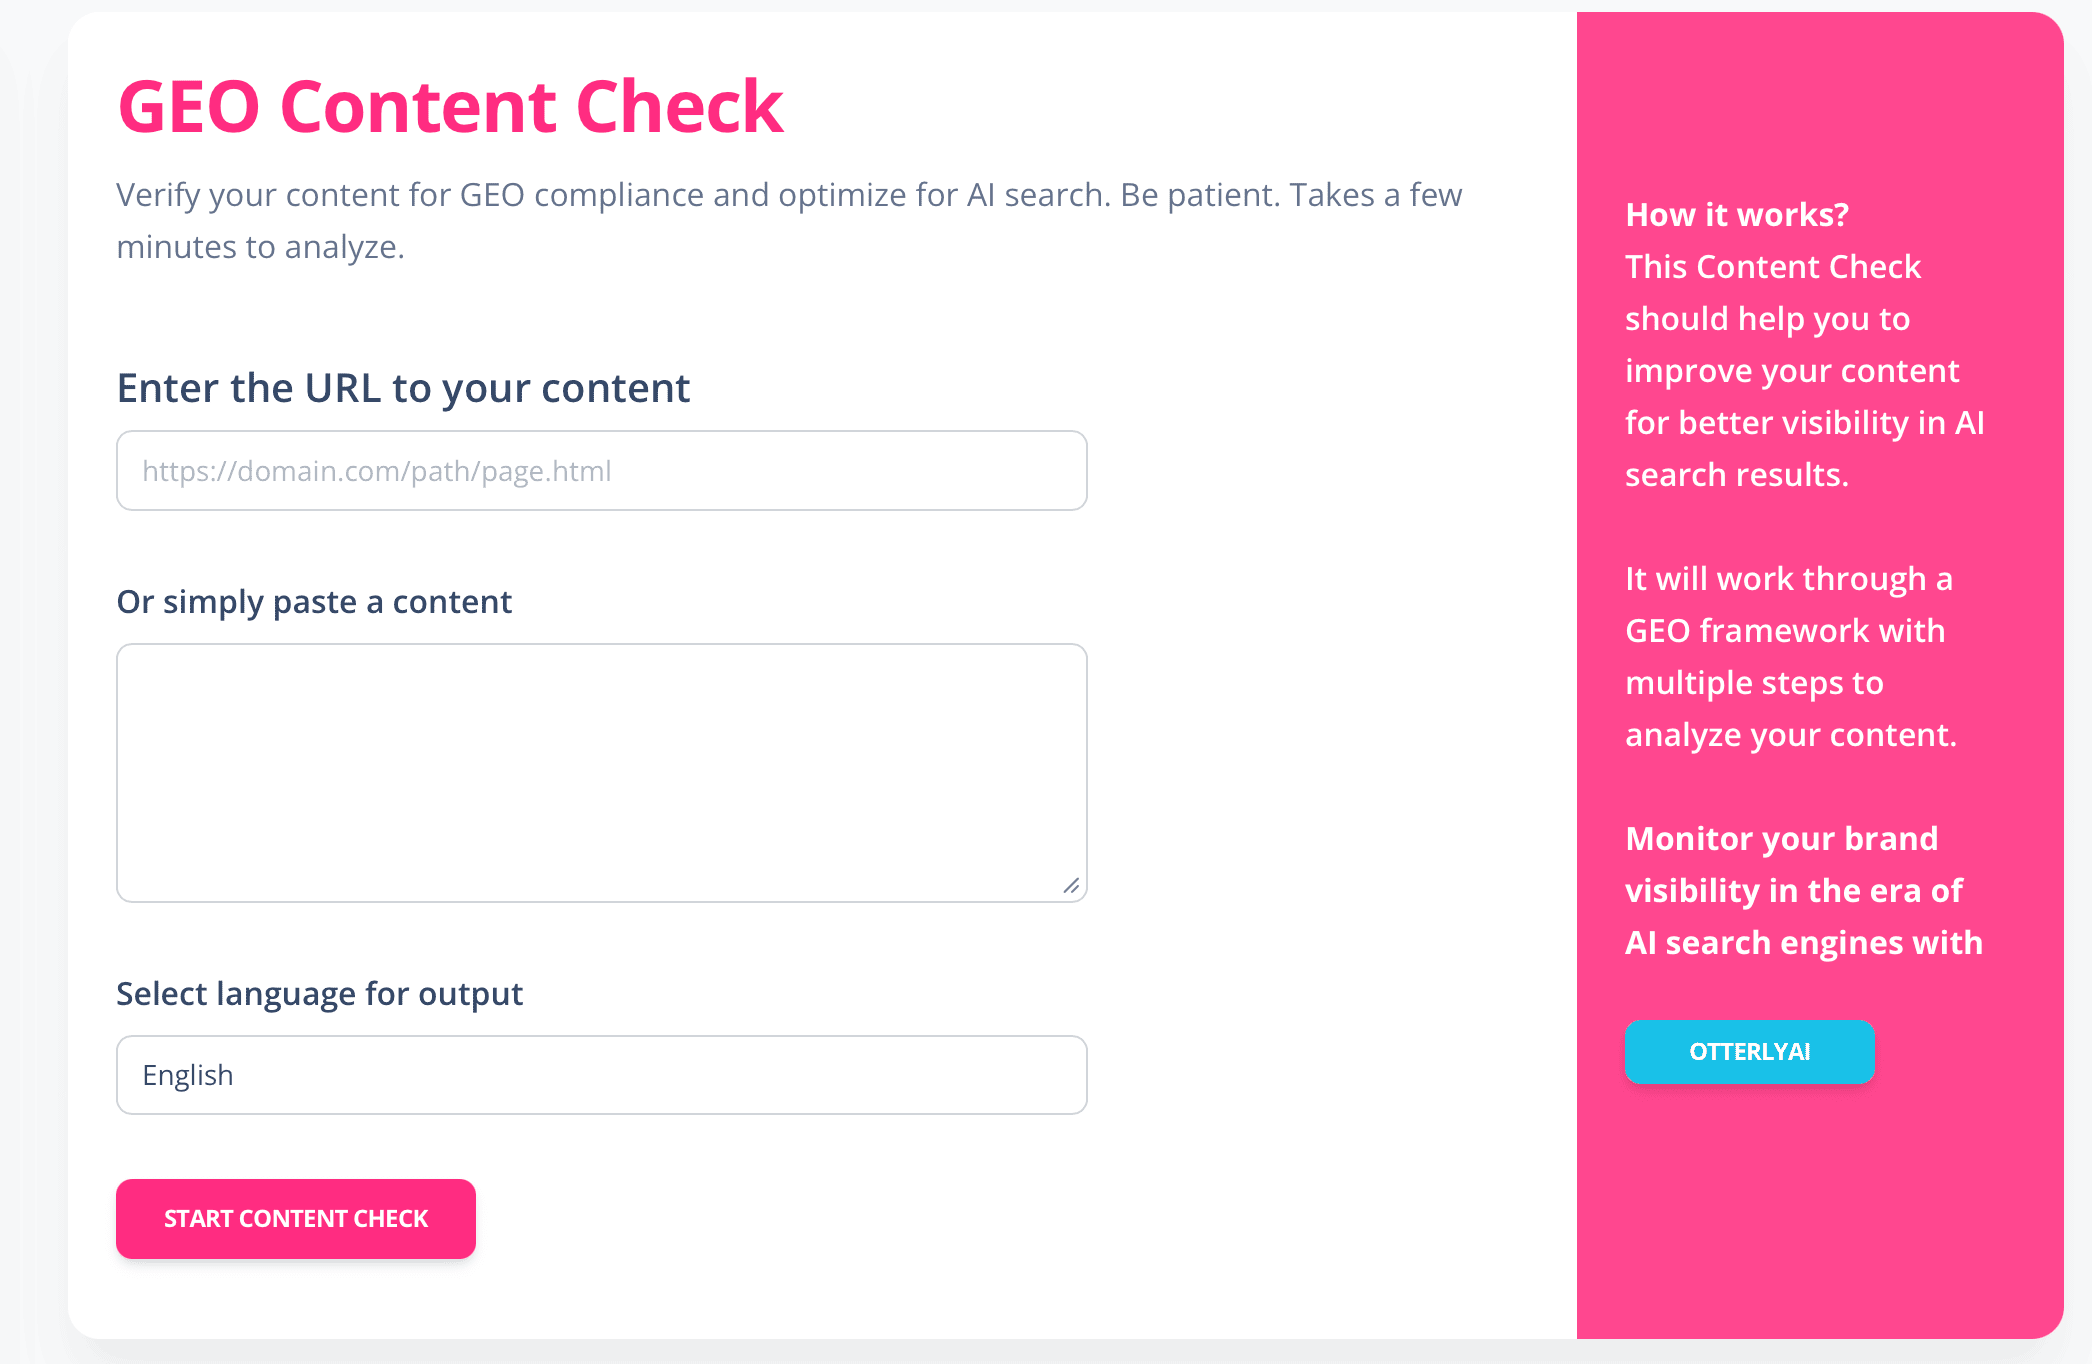This screenshot has height=1364, width=2092.
Task: Click the GEO Content Check heading
Action: (450, 104)
